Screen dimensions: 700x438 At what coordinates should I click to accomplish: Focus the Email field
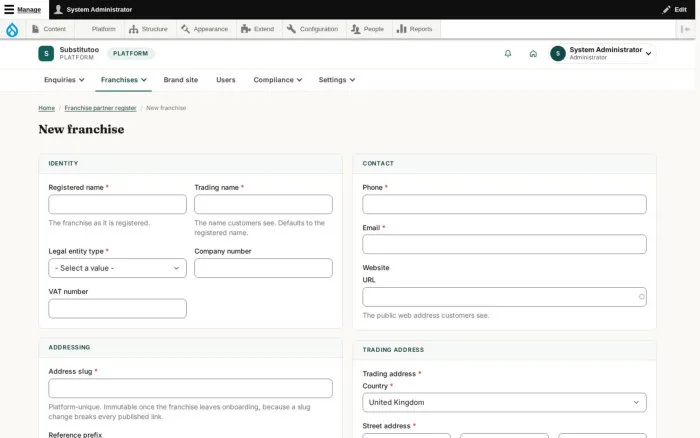pos(504,245)
